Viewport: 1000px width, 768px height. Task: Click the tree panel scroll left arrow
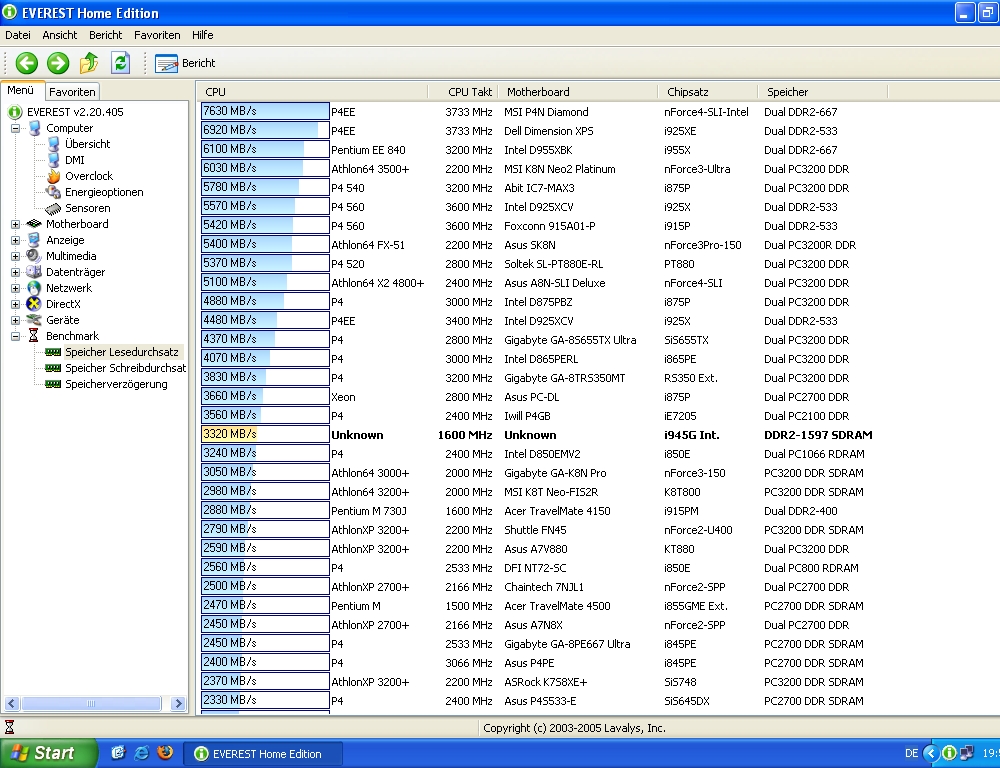tap(11, 704)
